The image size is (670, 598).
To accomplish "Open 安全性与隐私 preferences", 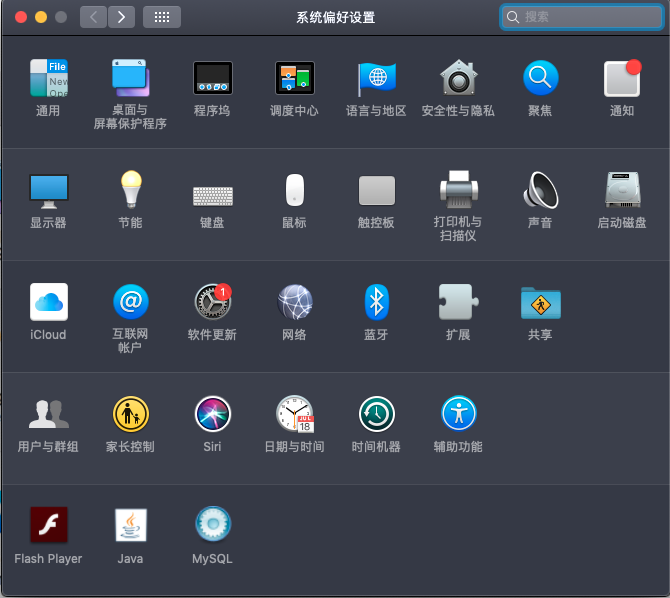I will point(458,77).
